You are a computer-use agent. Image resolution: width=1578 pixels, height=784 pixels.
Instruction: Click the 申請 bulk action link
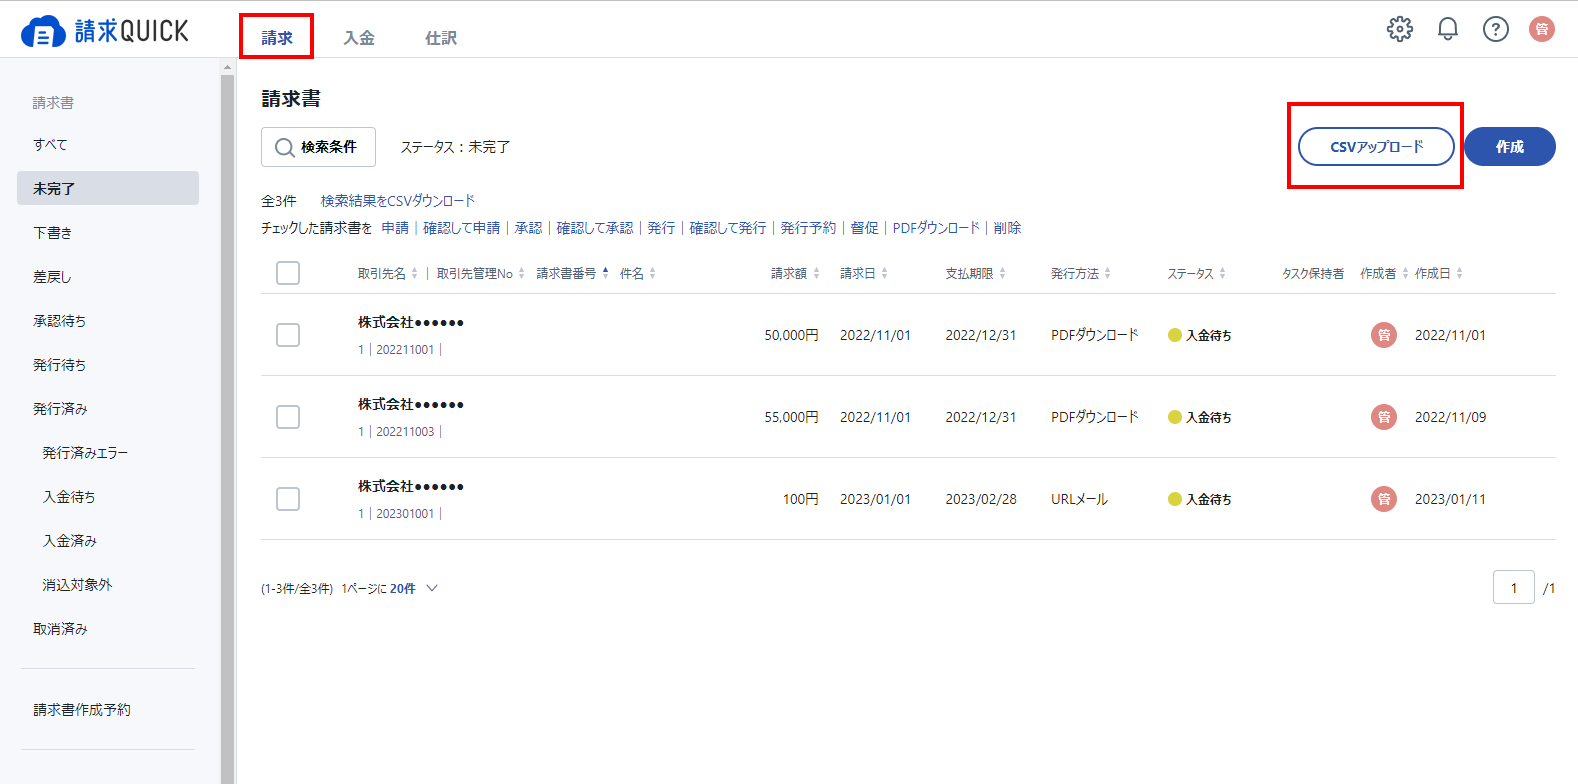(395, 228)
